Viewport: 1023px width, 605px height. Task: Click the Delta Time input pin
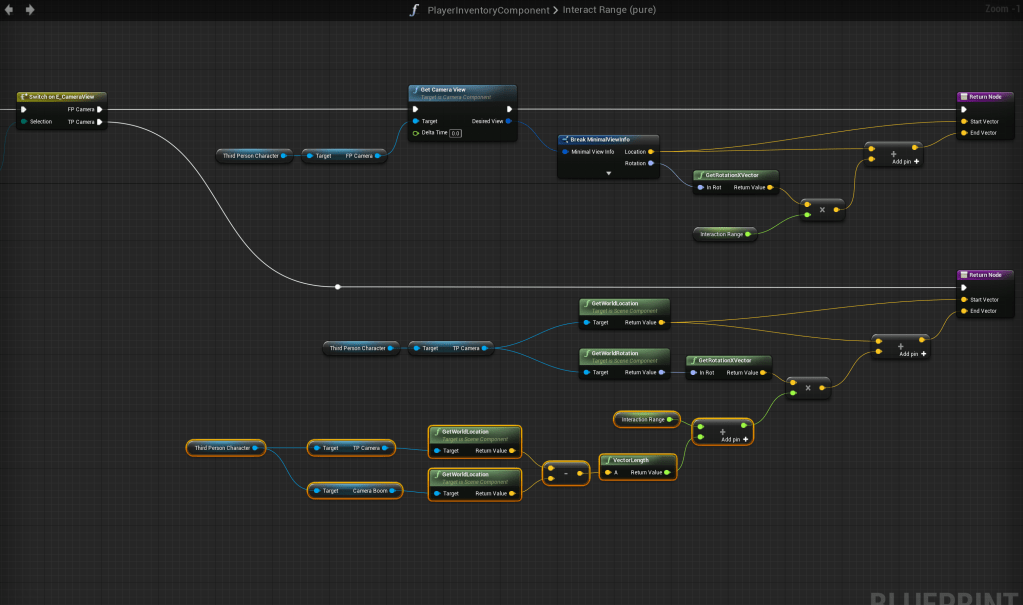pyautogui.click(x=416, y=133)
